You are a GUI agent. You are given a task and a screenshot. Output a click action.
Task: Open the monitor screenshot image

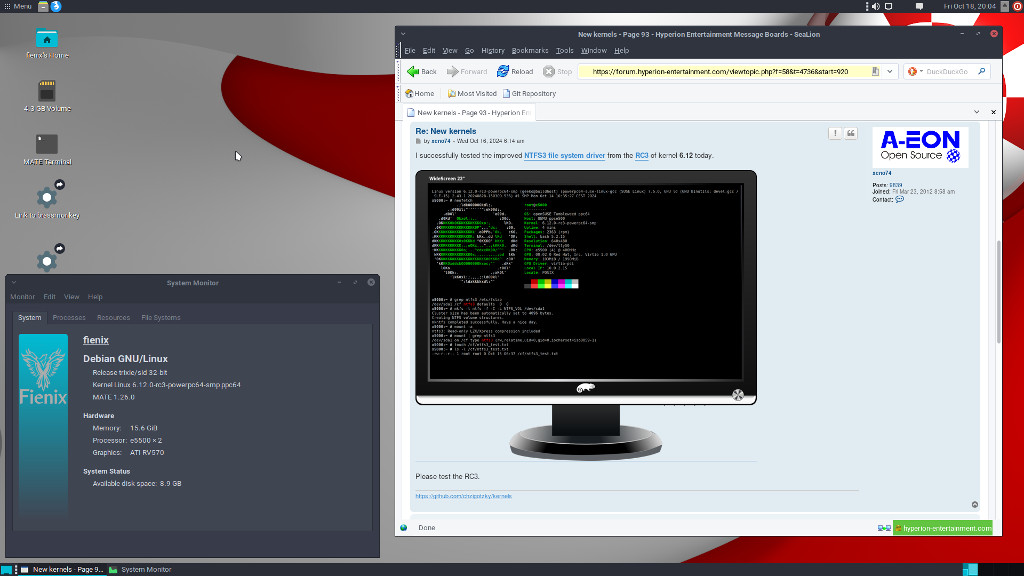pos(586,315)
